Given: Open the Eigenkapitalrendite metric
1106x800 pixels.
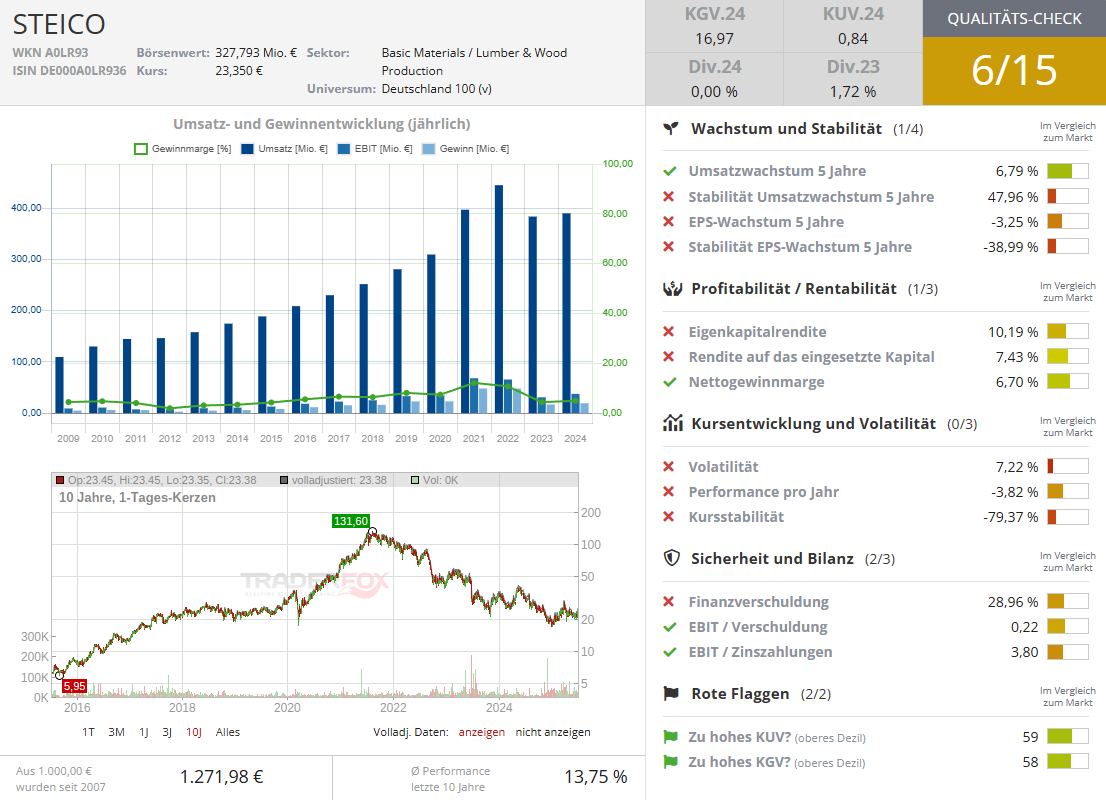Looking at the screenshot, I should [x=758, y=332].
